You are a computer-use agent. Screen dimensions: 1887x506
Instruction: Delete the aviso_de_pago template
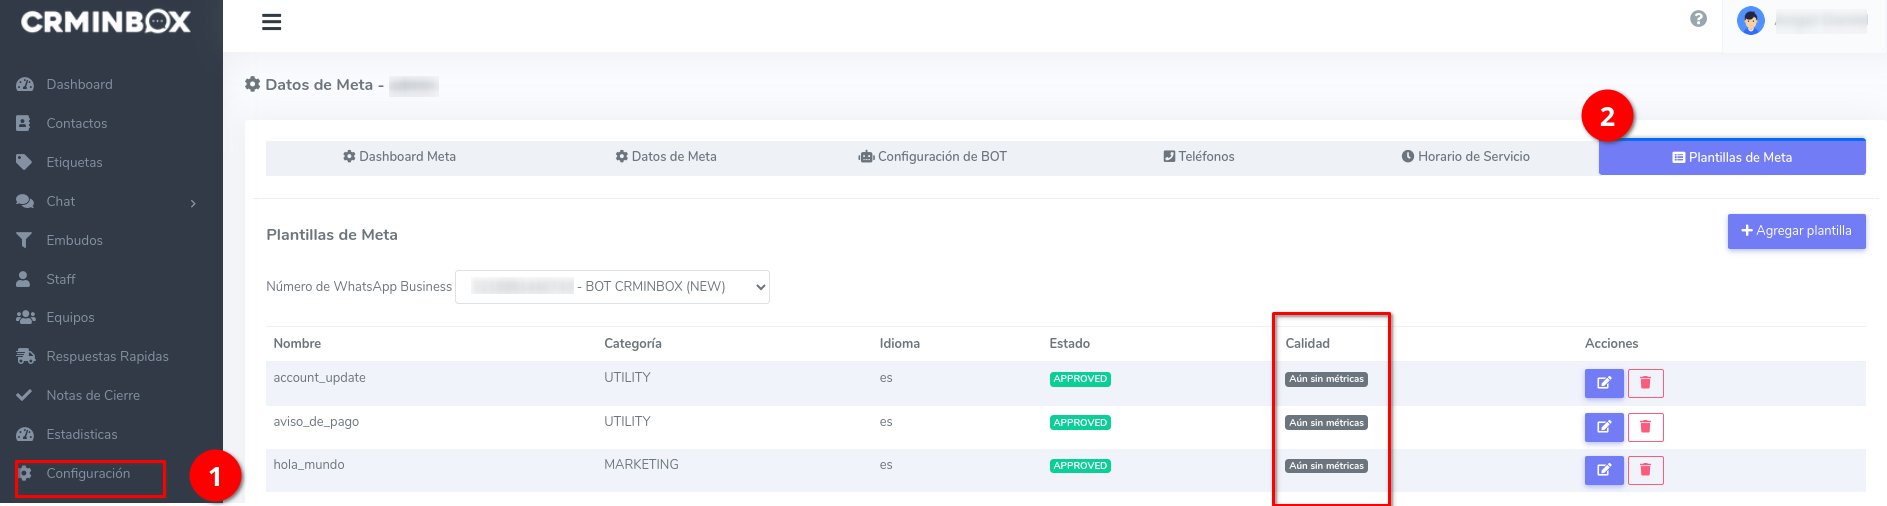click(1645, 427)
